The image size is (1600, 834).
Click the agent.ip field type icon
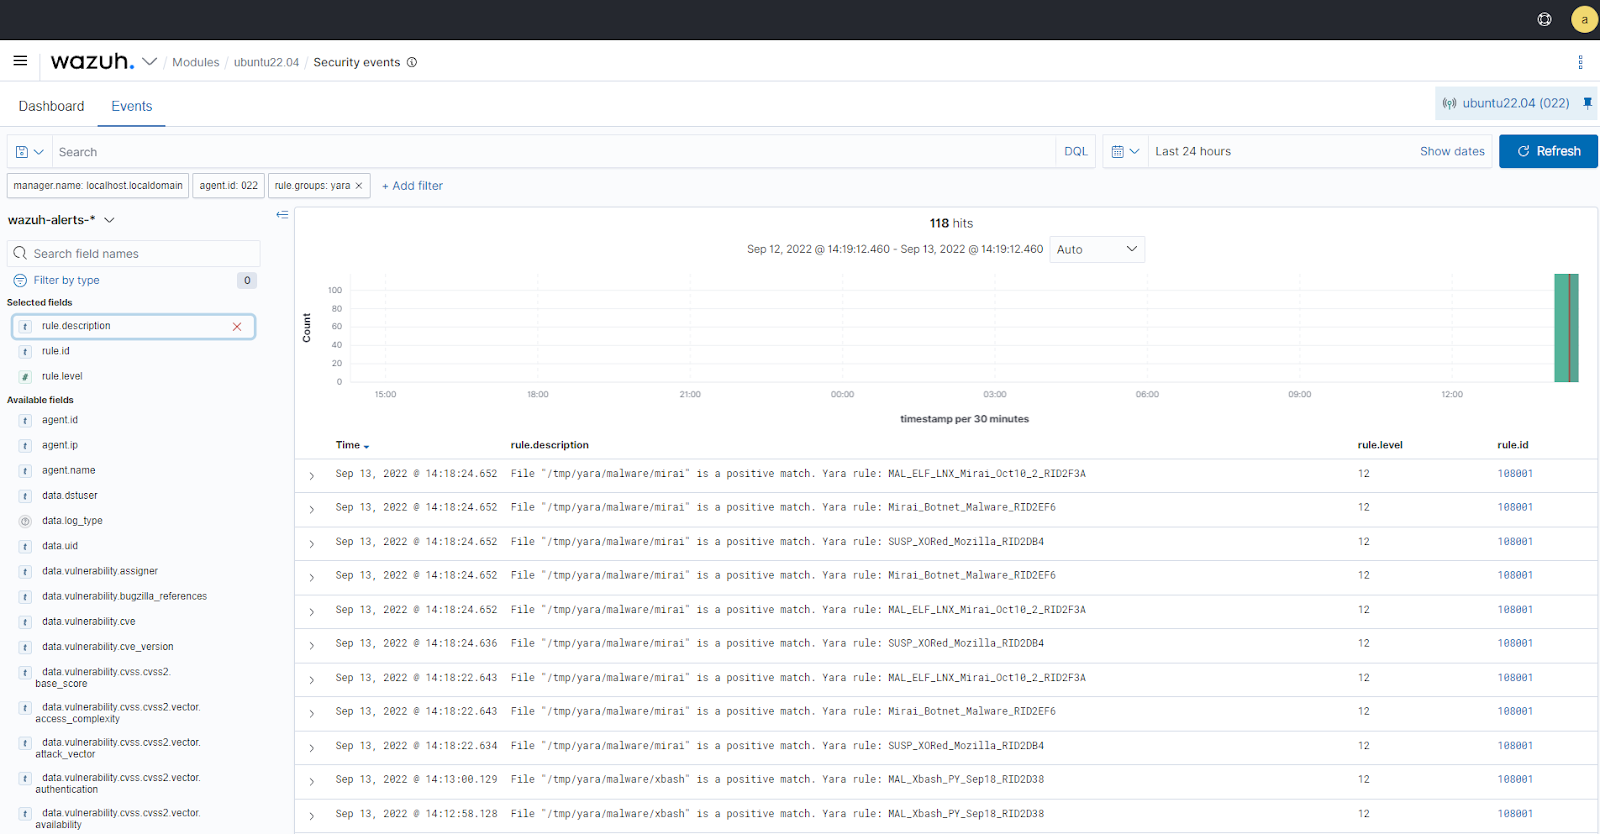click(x=25, y=446)
